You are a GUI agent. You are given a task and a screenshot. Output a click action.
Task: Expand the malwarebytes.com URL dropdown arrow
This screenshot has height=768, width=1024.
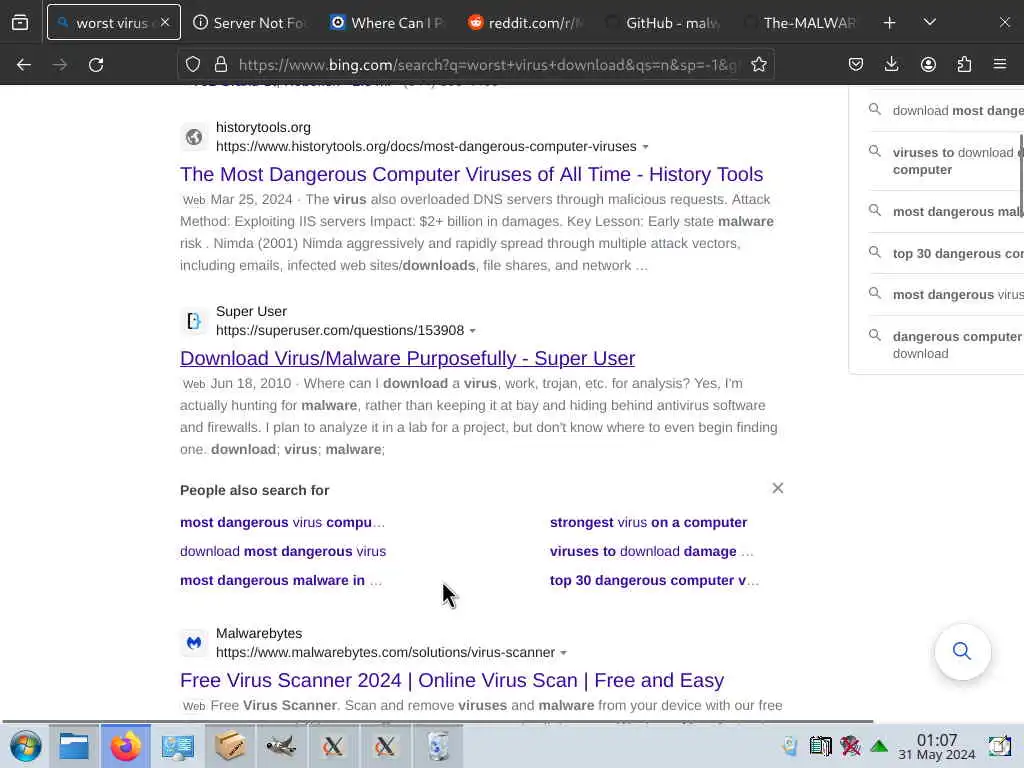[564, 653]
